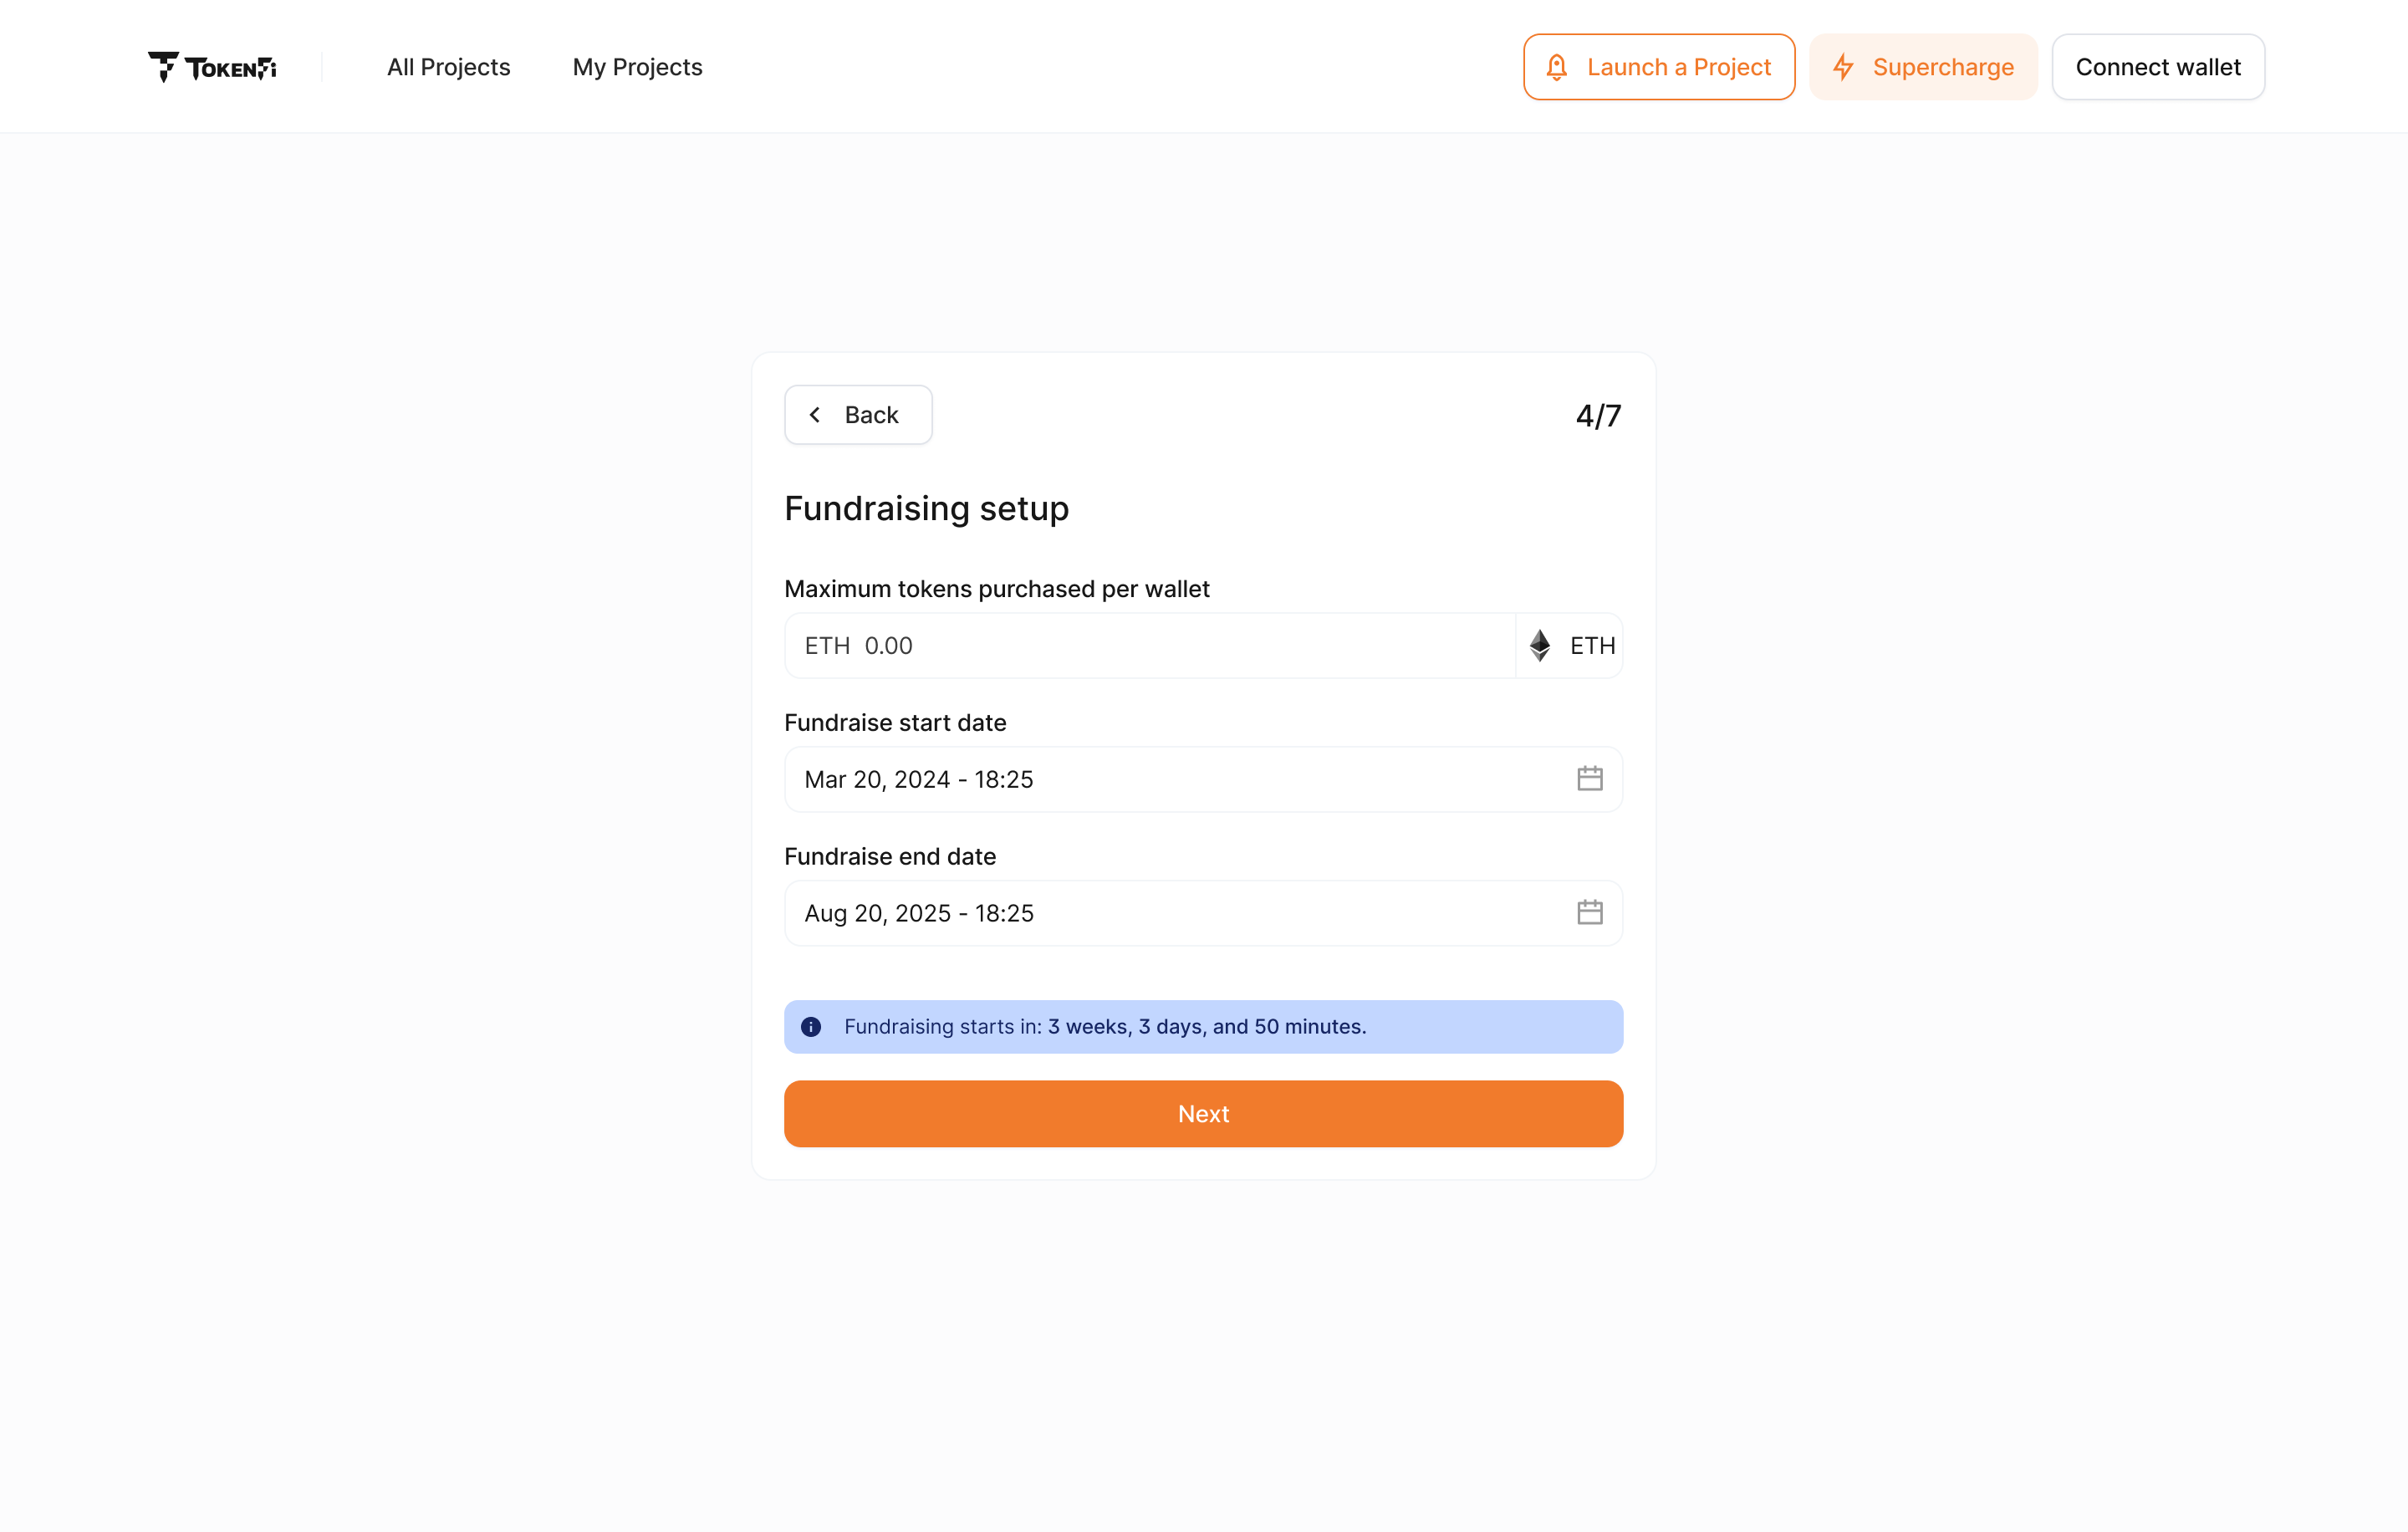Screen dimensions: 2408x1532
Task: Click the 4/7 step indicator
Action: point(1598,416)
